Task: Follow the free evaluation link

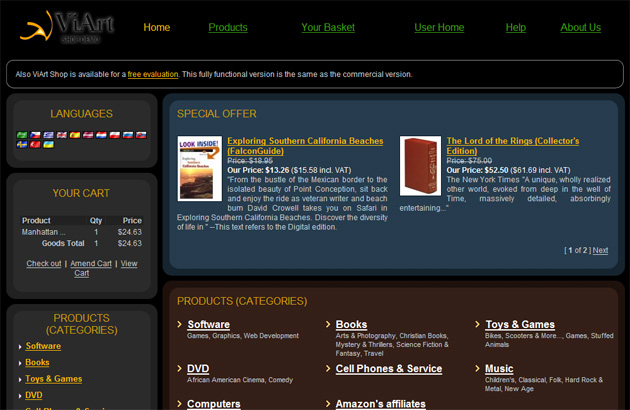Action: [x=153, y=74]
